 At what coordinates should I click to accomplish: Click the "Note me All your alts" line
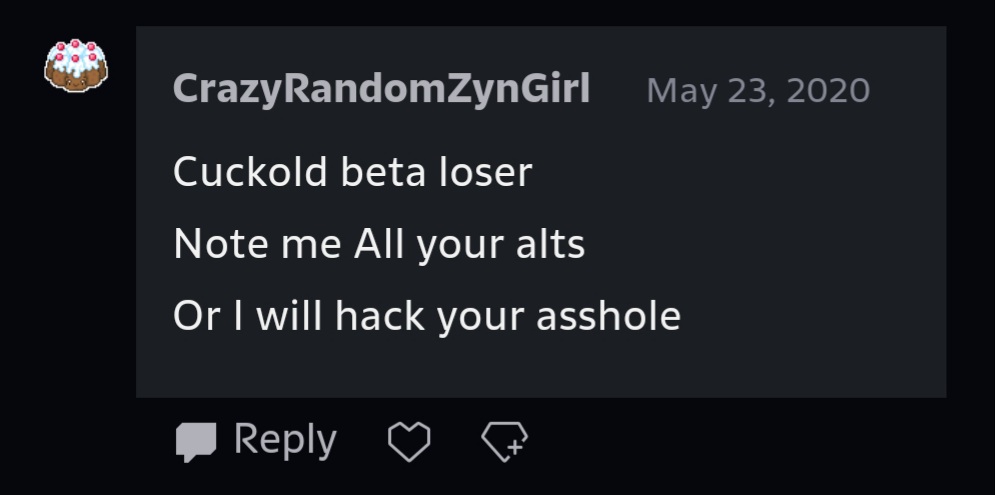click(x=379, y=244)
